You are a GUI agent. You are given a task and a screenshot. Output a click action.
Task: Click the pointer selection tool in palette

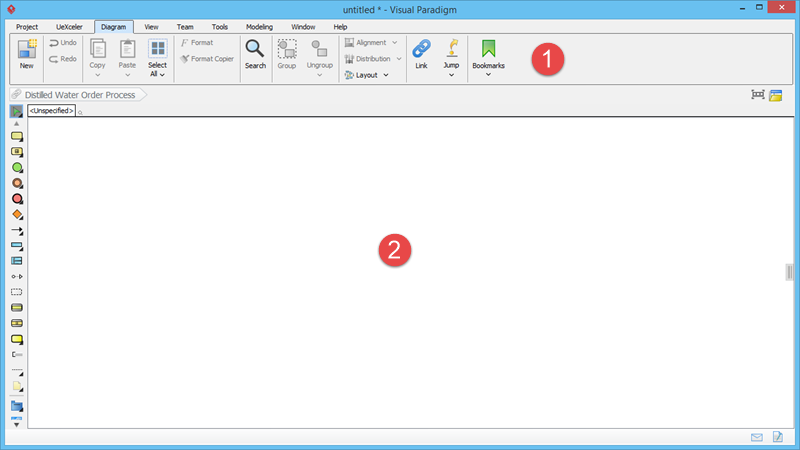(x=16, y=111)
